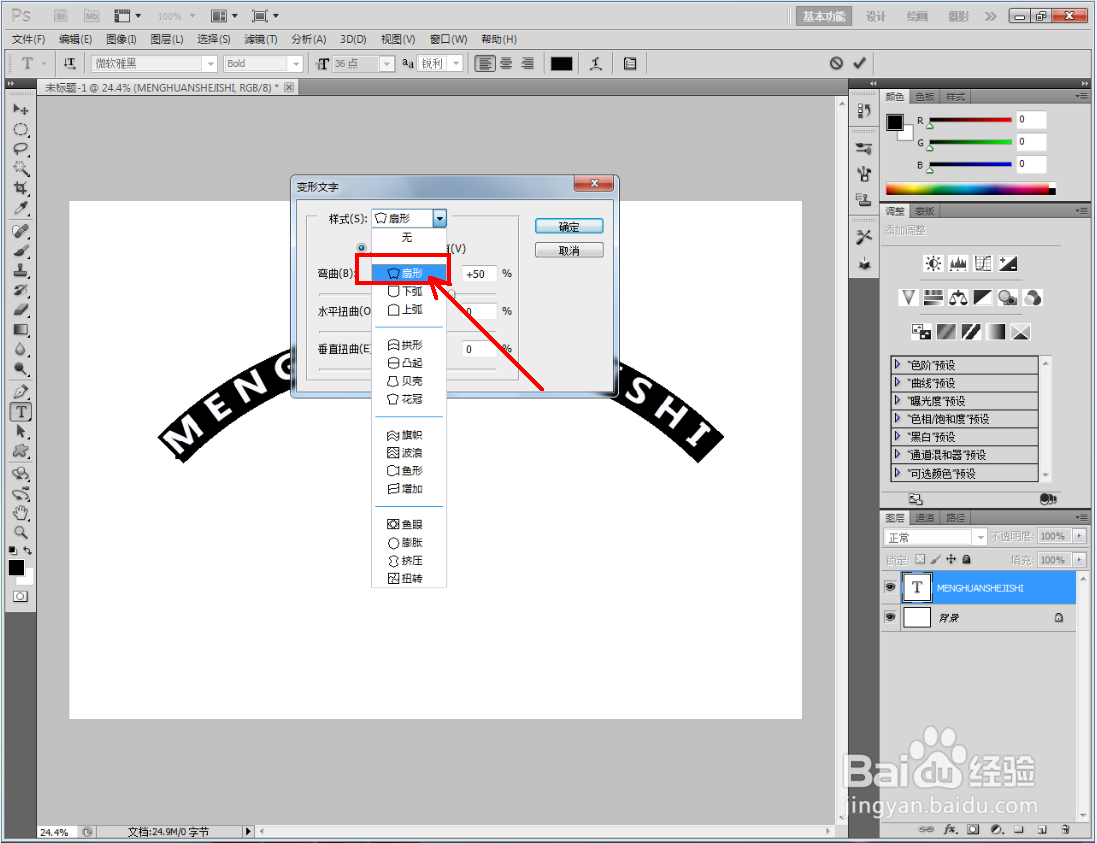Click the foreground color swatch in toolbox
The image size is (1097, 843).
tap(16, 567)
